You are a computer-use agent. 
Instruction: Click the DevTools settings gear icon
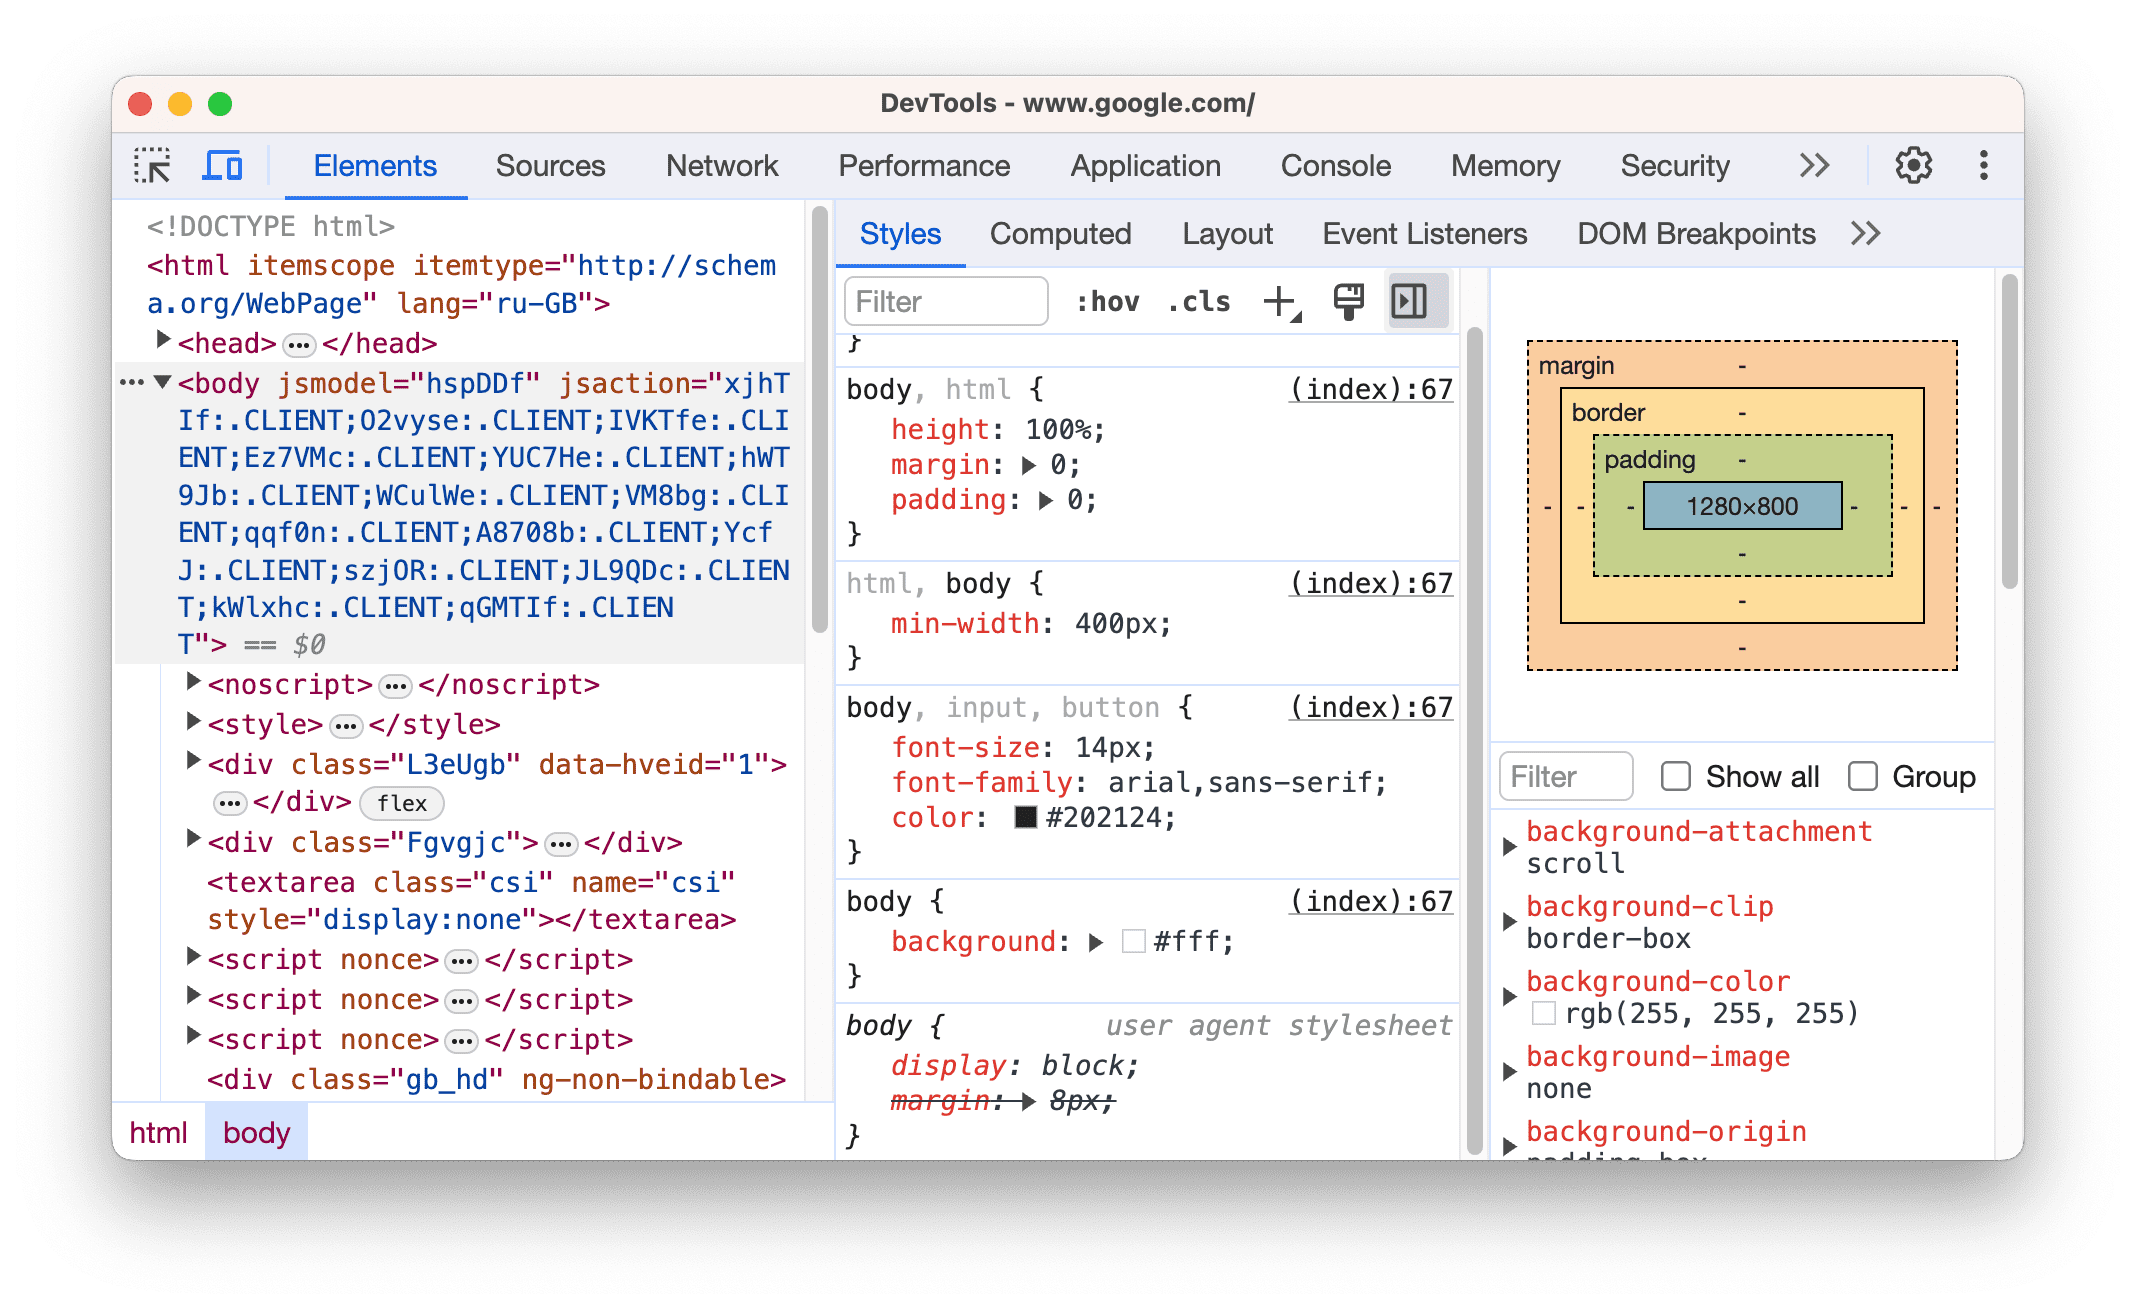tap(1910, 168)
